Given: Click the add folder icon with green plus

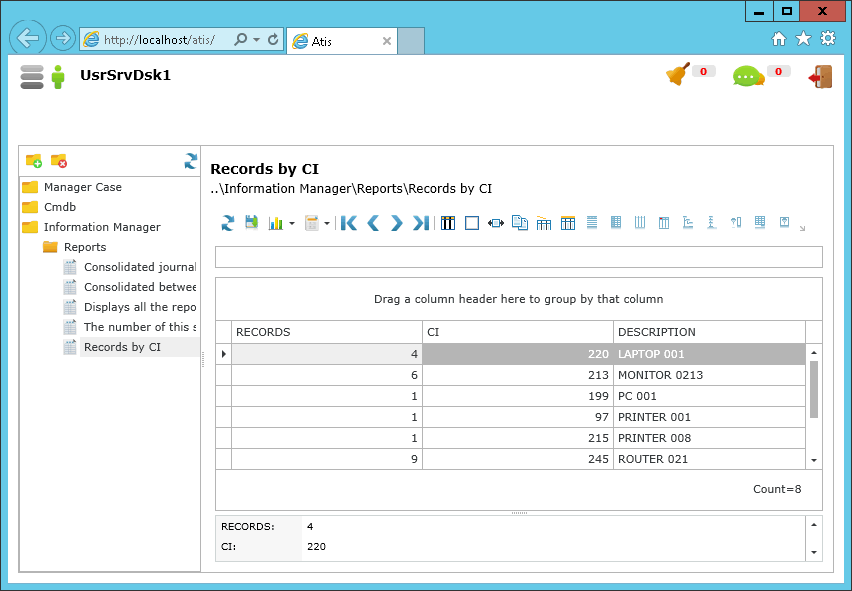Looking at the screenshot, I should tap(34, 161).
